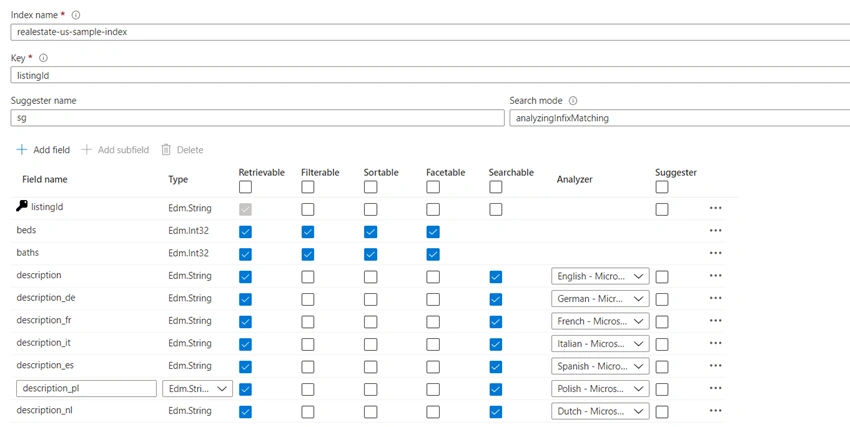Toggle the Suggester header checkbox
Image resolution: width=850 pixels, height=427 pixels.
[x=662, y=187]
